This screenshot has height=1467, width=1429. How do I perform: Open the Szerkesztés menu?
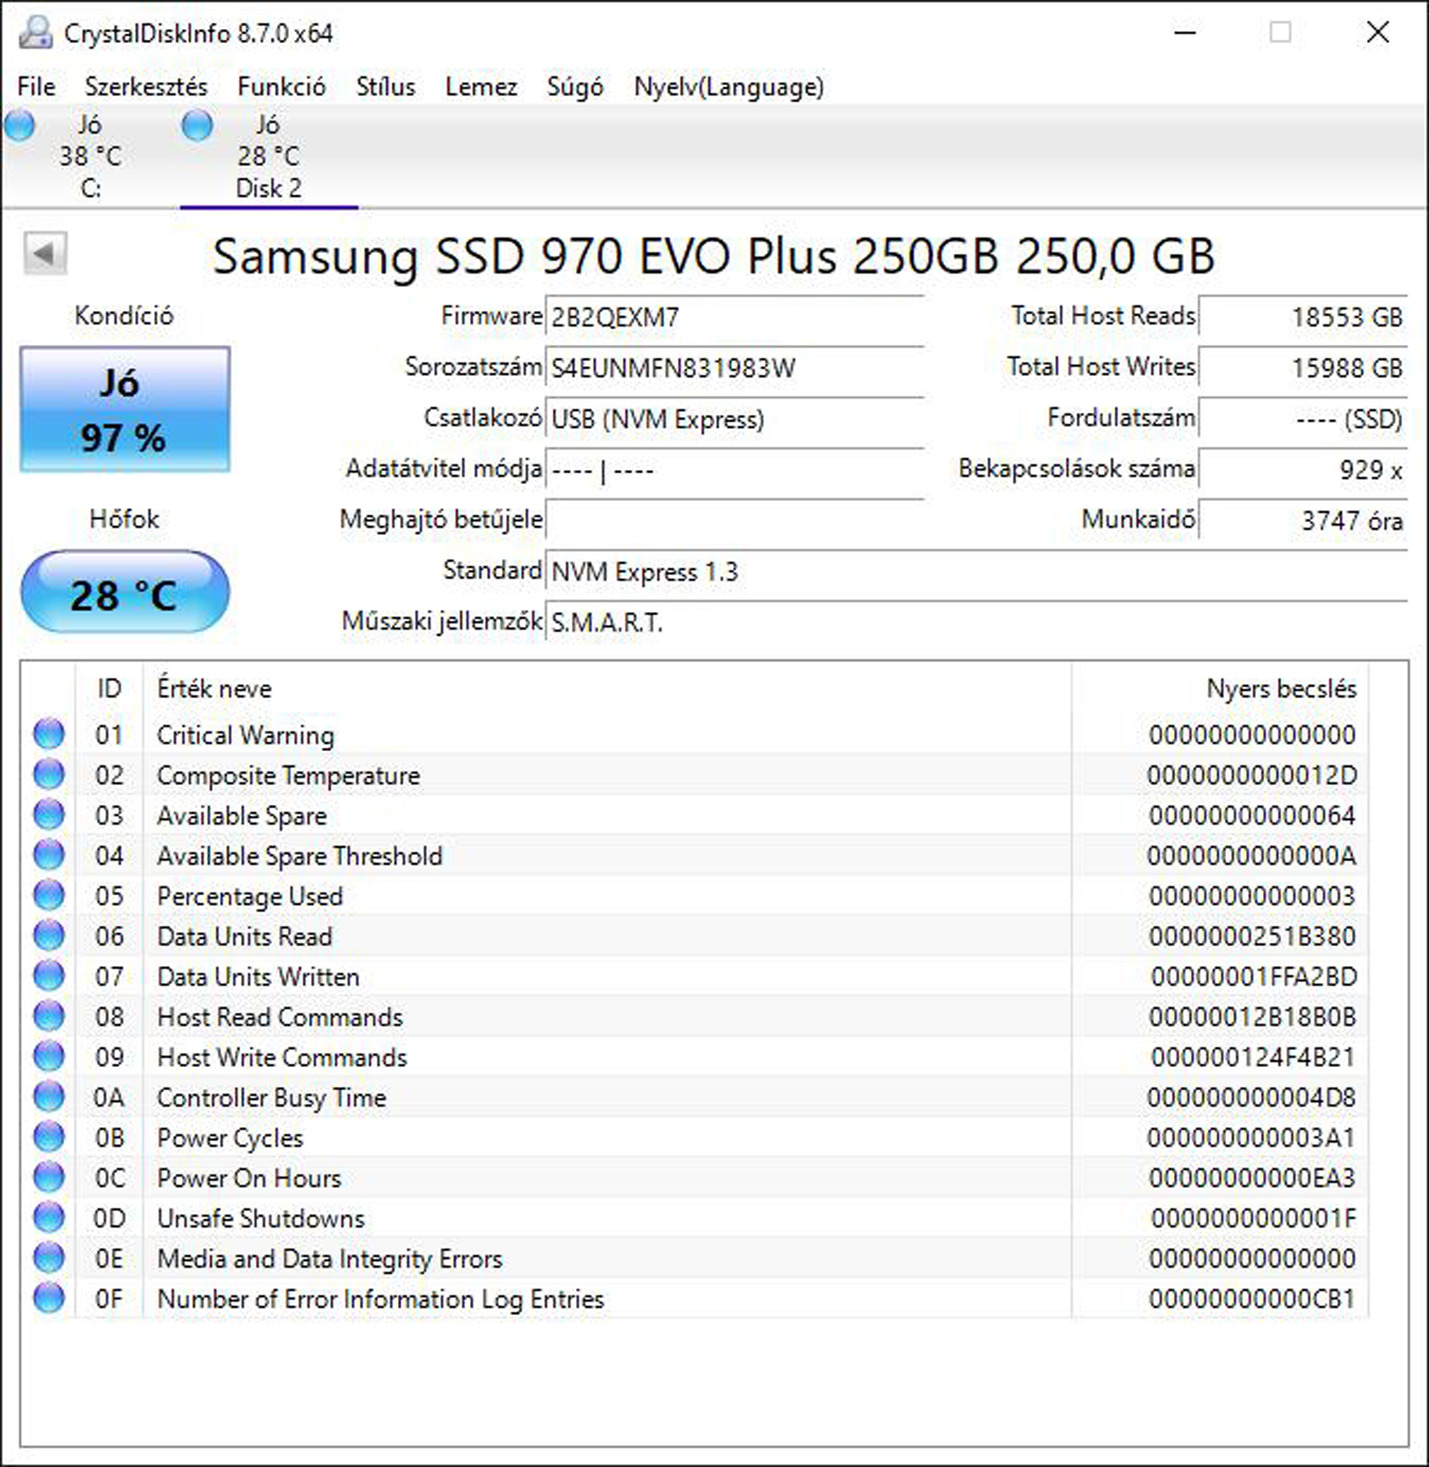pyautogui.click(x=146, y=87)
